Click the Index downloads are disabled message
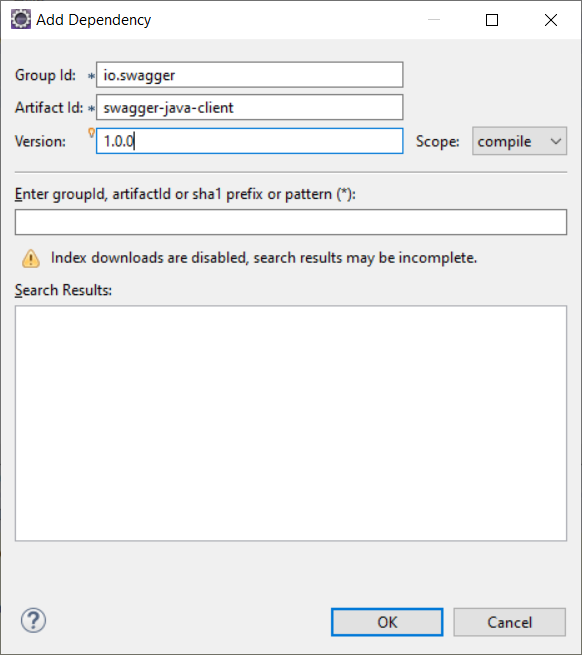This screenshot has width=582, height=655. (x=264, y=258)
